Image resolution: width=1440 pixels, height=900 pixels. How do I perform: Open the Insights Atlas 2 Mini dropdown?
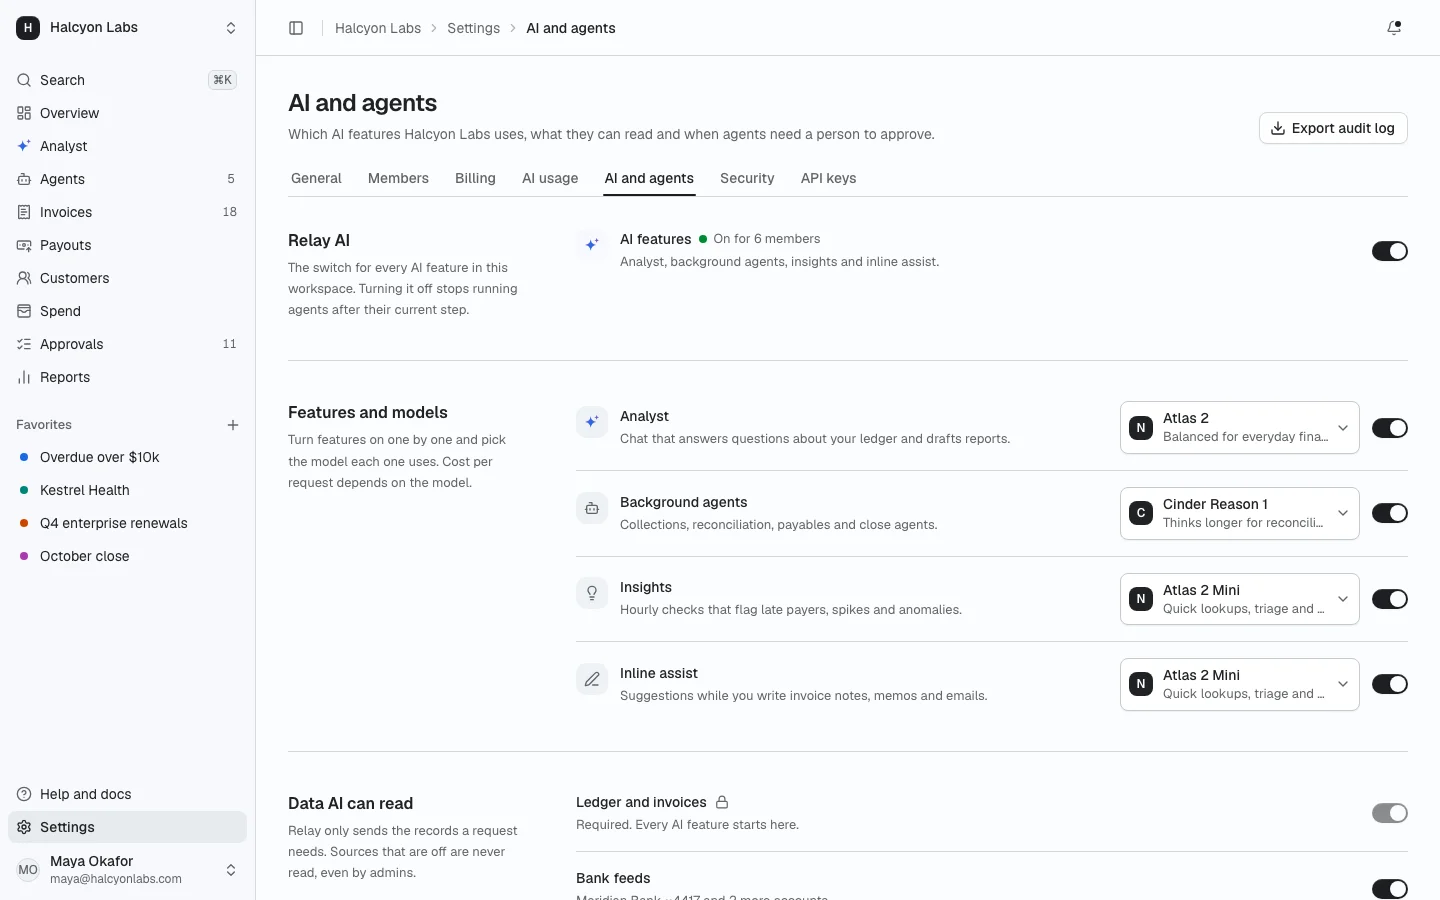pos(1239,599)
